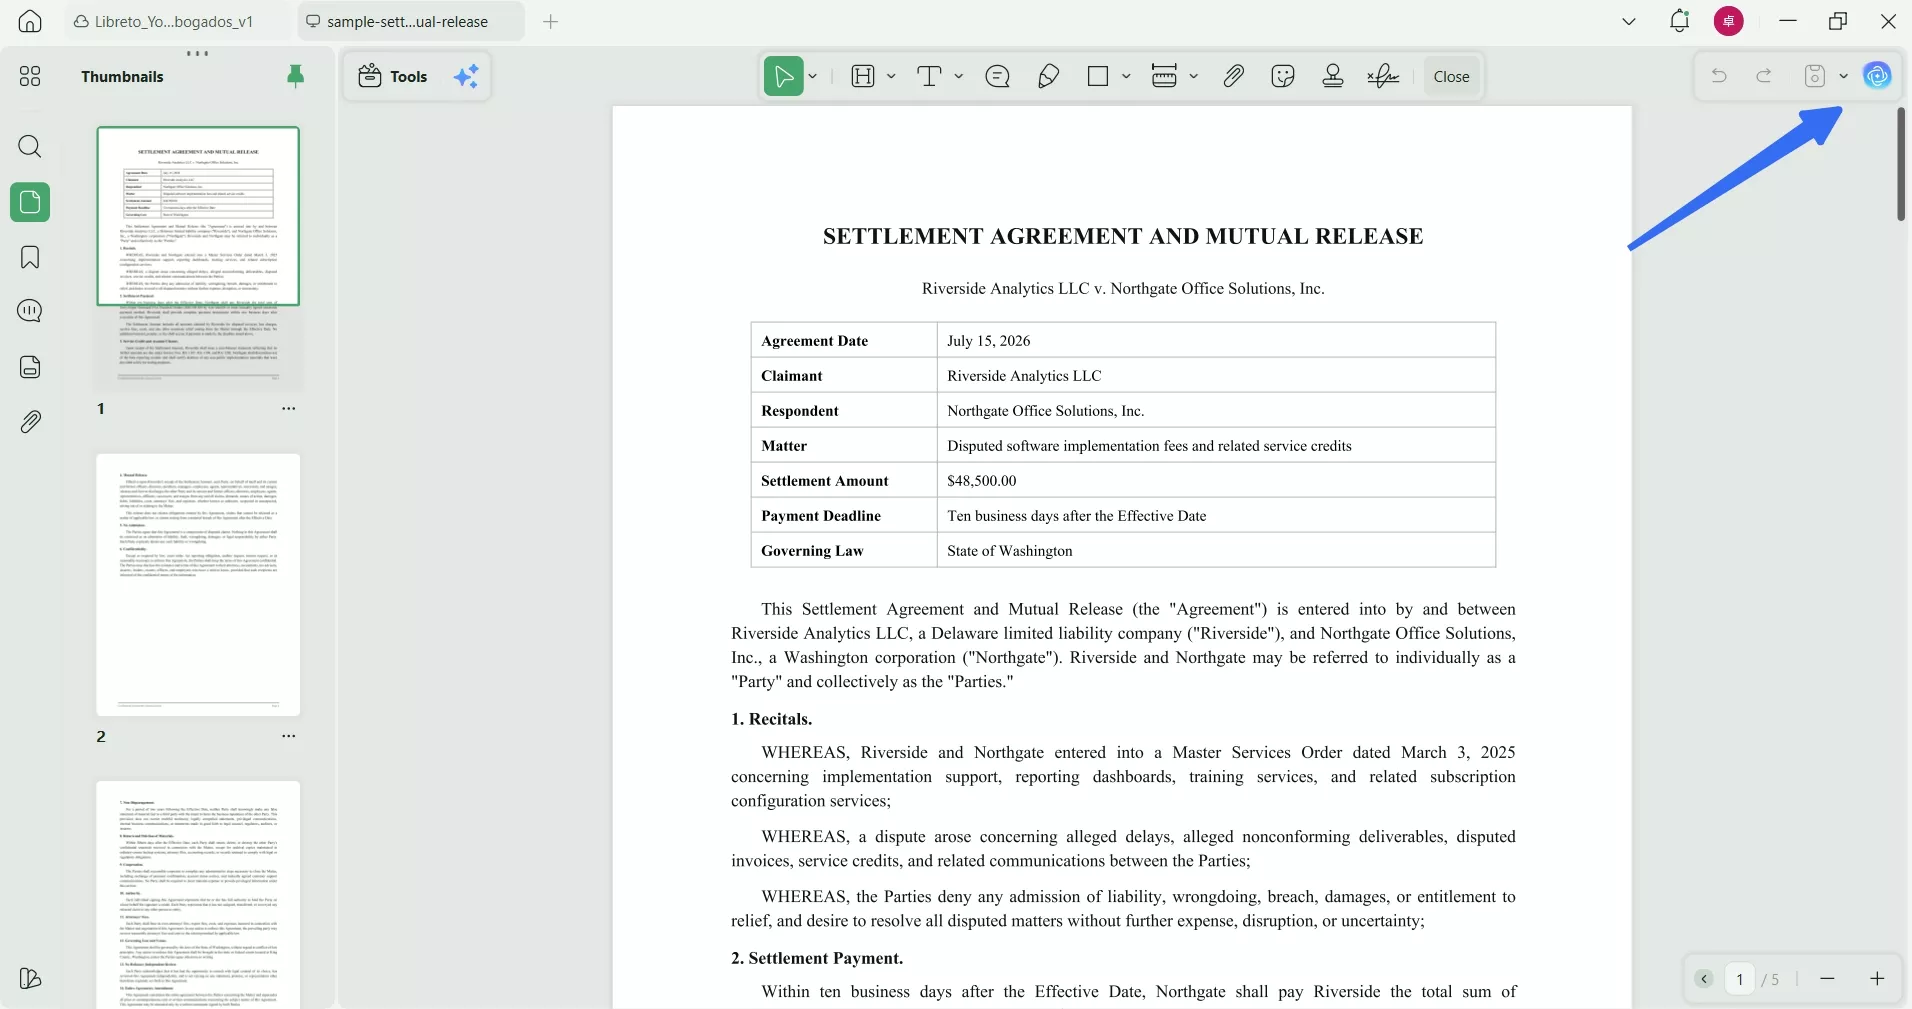The height and width of the screenshot is (1009, 1912).
Task: Click the Respondent value Northgate Office Solutions, Inc.
Action: (1046, 411)
